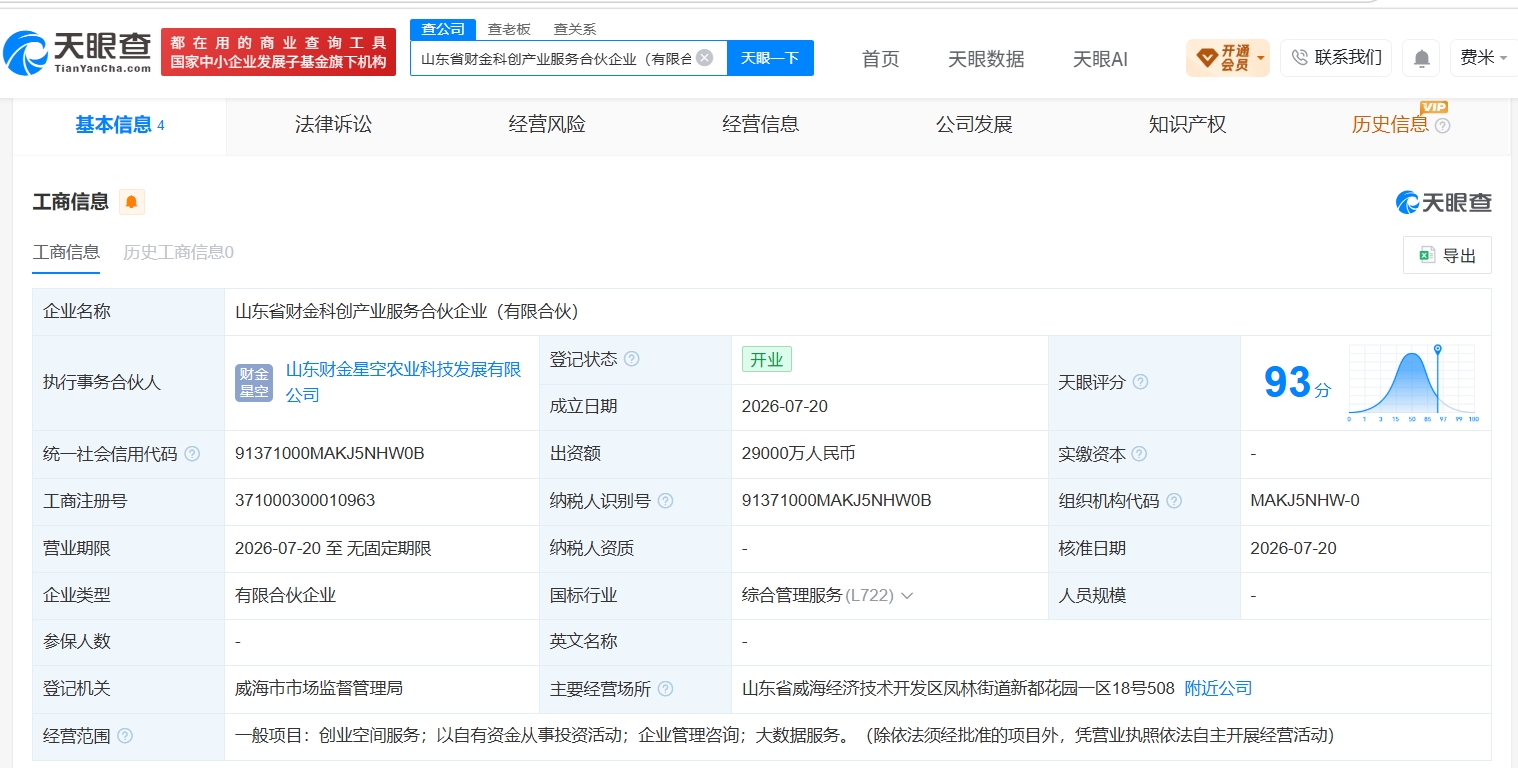Select the 查老板 search tab
The width and height of the screenshot is (1518, 768).
tap(509, 29)
